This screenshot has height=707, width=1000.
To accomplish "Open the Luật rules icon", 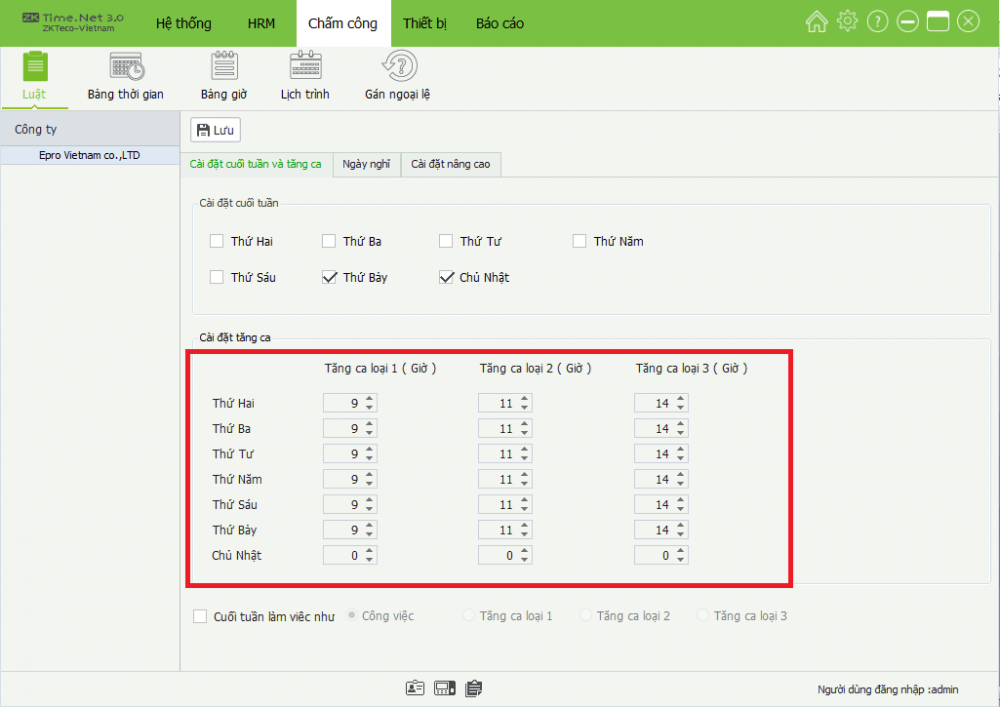I will pyautogui.click(x=34, y=68).
